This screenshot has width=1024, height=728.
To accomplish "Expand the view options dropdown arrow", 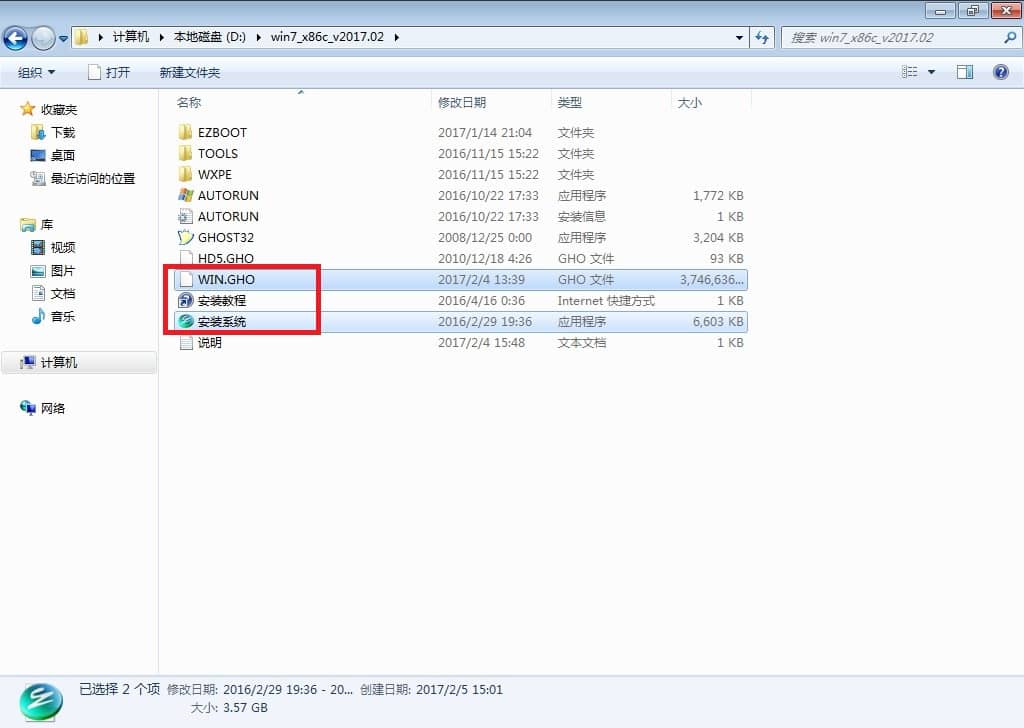I will (x=932, y=72).
